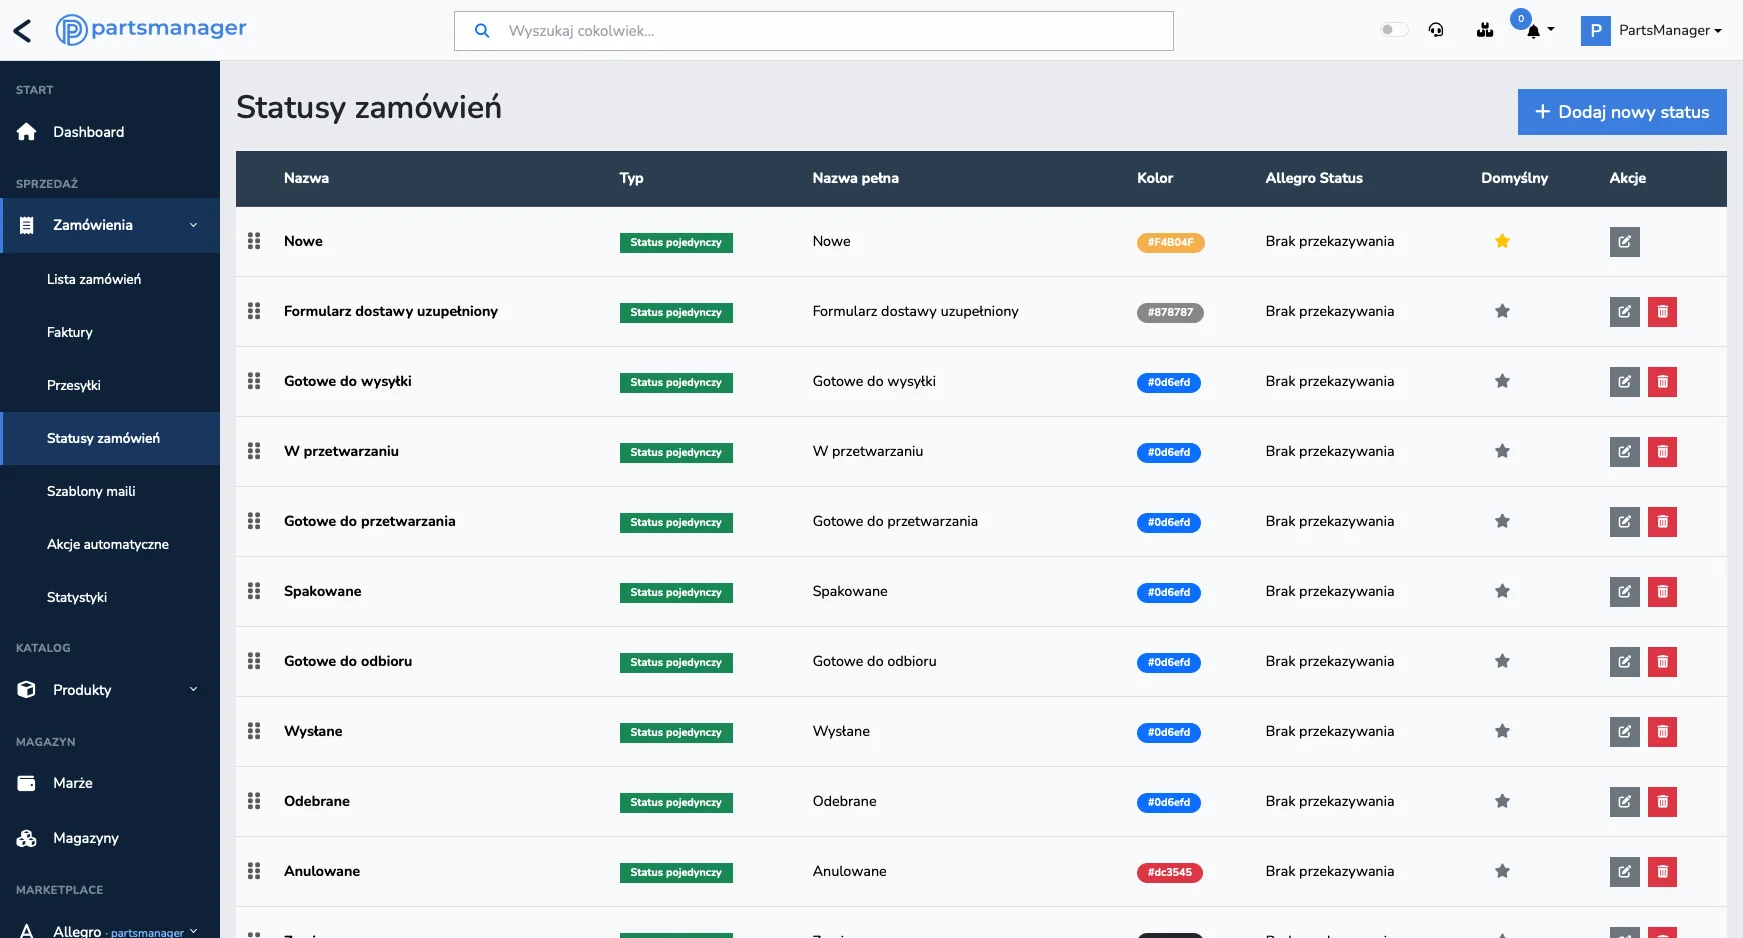1743x938 pixels.
Task: Click the Wyszukaj cokolwiek search field
Action: tap(814, 31)
